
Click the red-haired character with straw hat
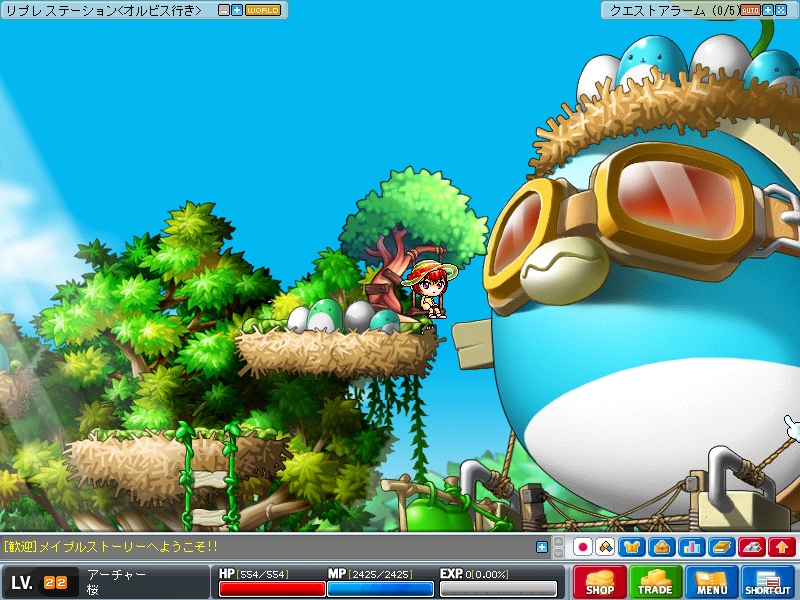[432, 289]
